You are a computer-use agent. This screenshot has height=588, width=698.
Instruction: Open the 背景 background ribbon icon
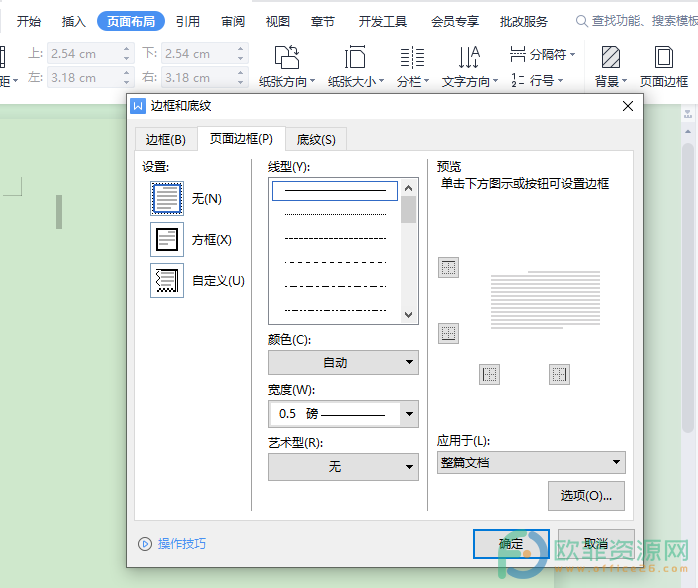[611, 66]
